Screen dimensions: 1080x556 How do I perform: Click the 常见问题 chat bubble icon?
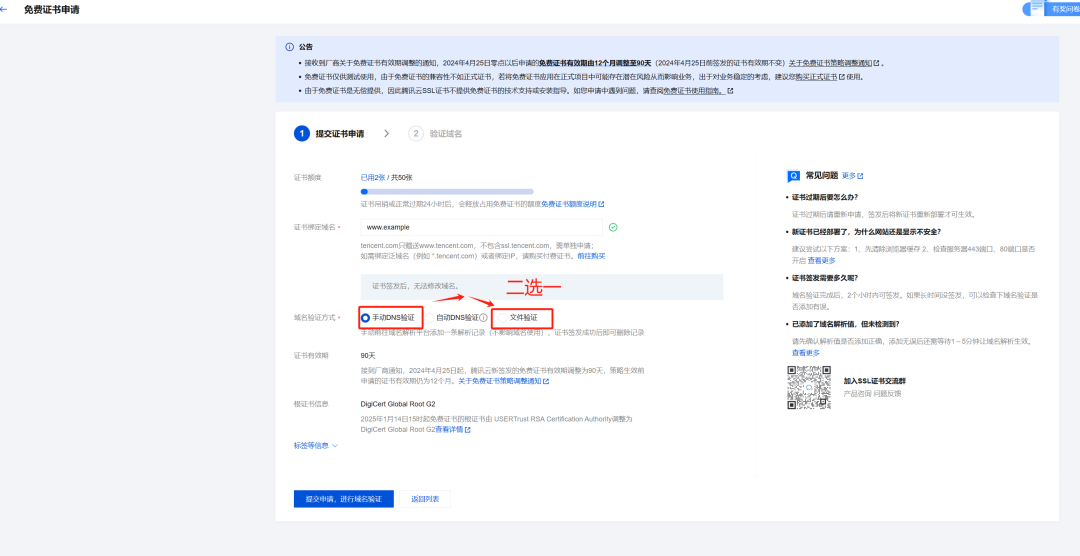[794, 175]
